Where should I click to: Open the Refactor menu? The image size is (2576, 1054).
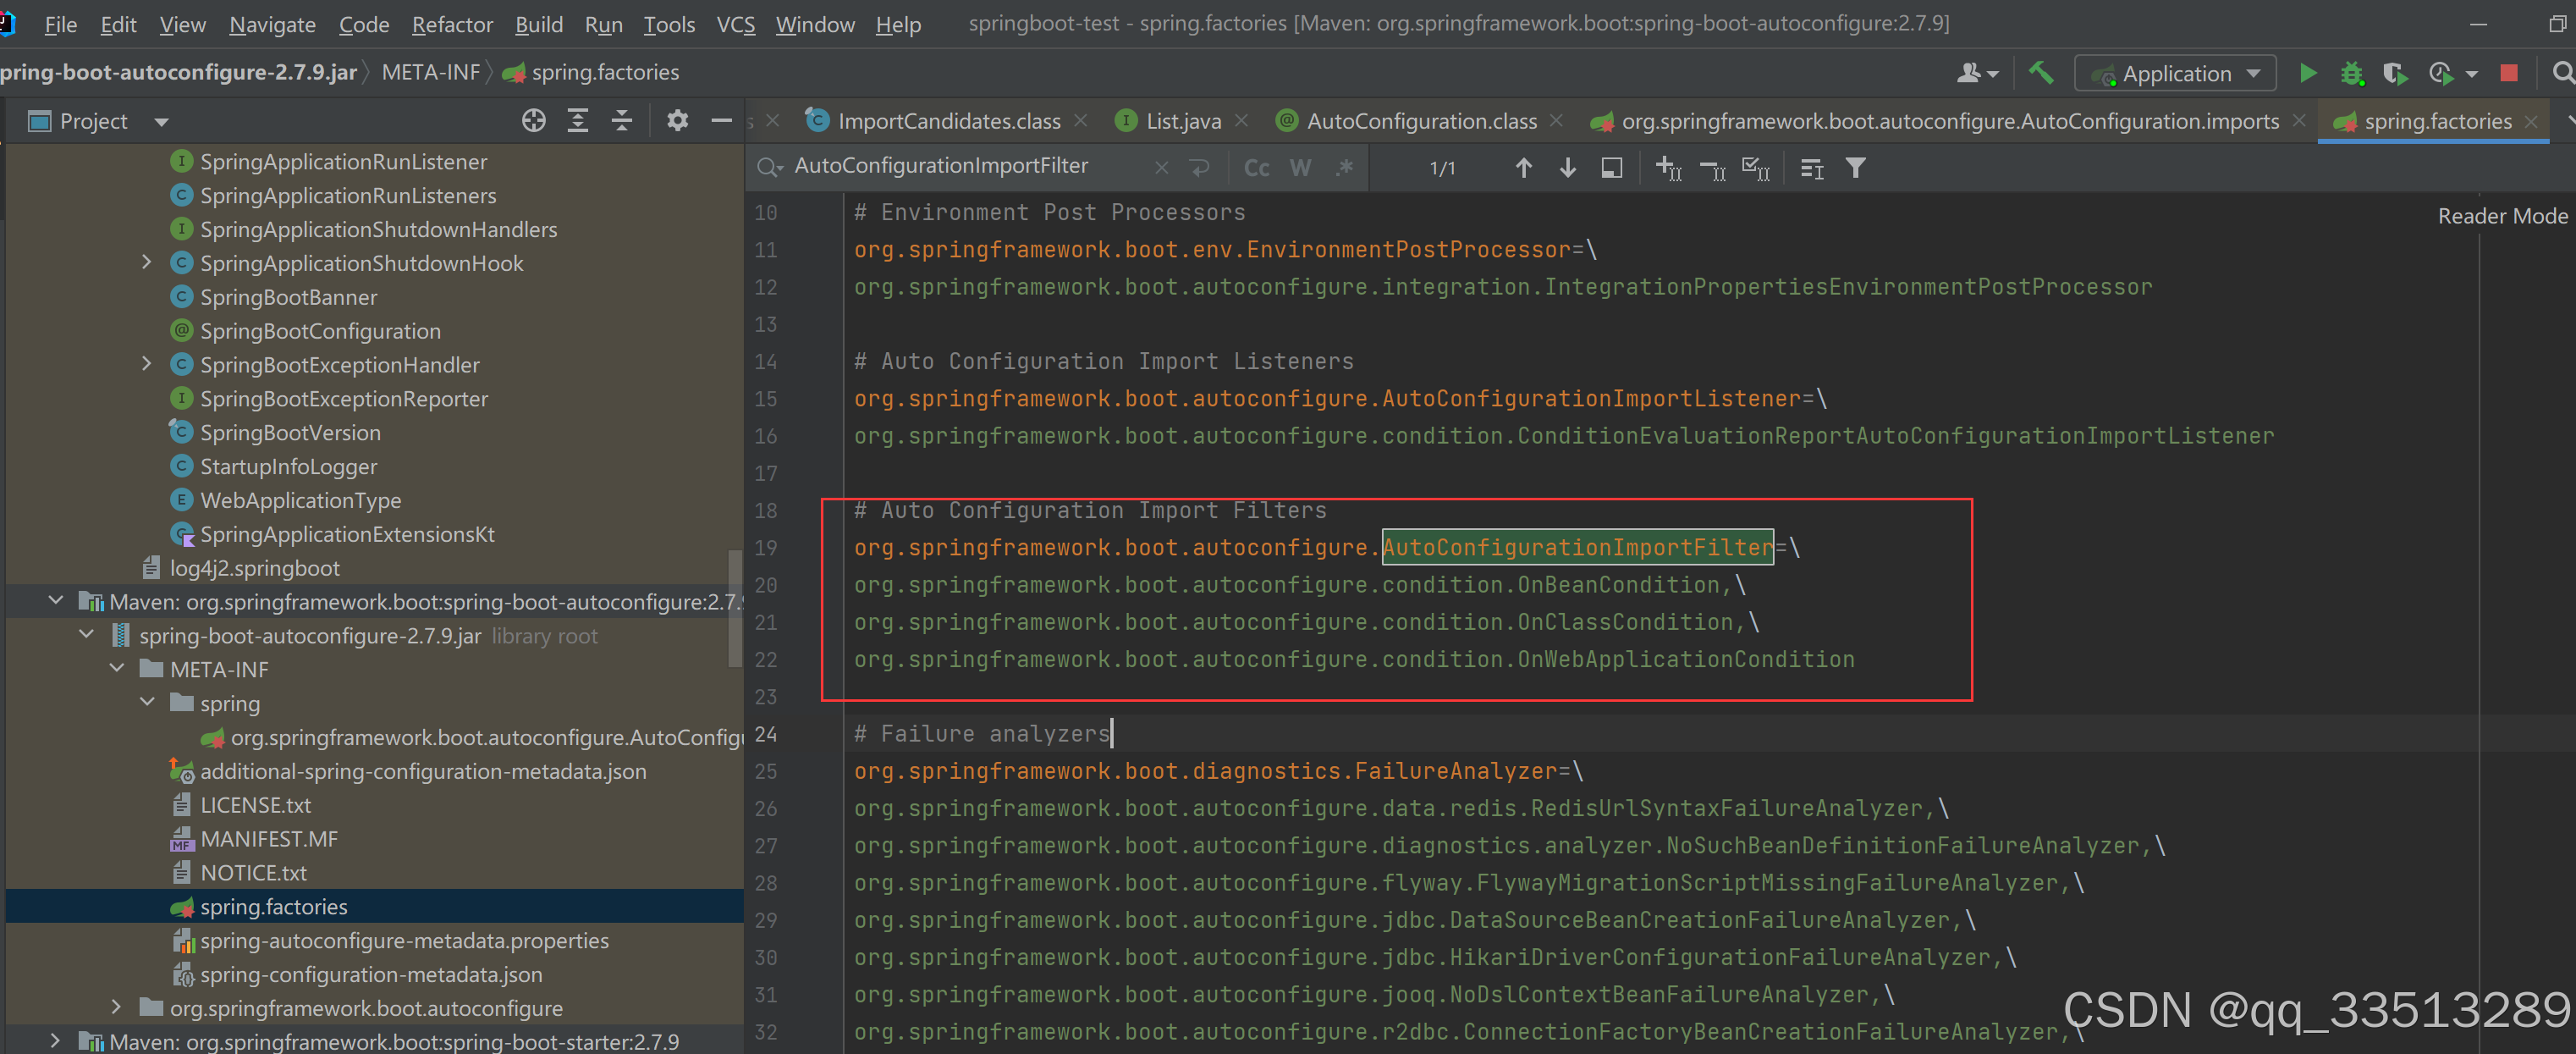tap(452, 24)
